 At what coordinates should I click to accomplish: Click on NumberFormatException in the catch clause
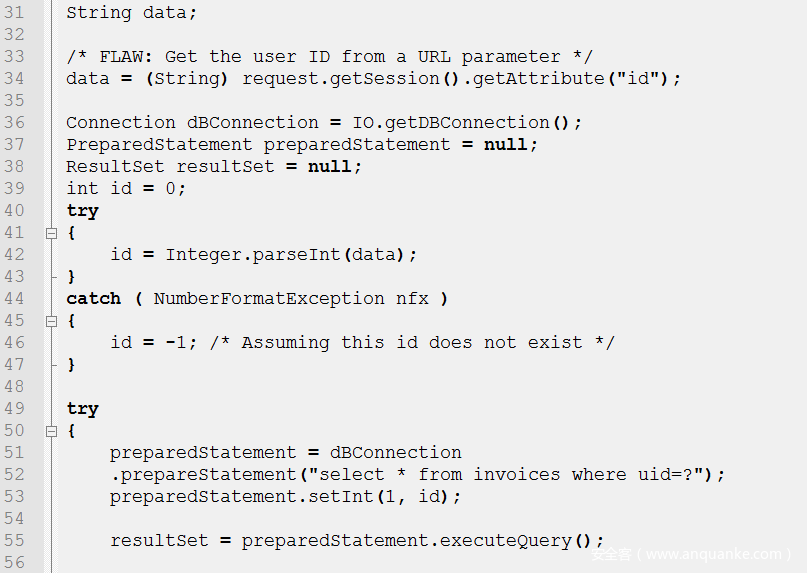pyautogui.click(x=269, y=299)
